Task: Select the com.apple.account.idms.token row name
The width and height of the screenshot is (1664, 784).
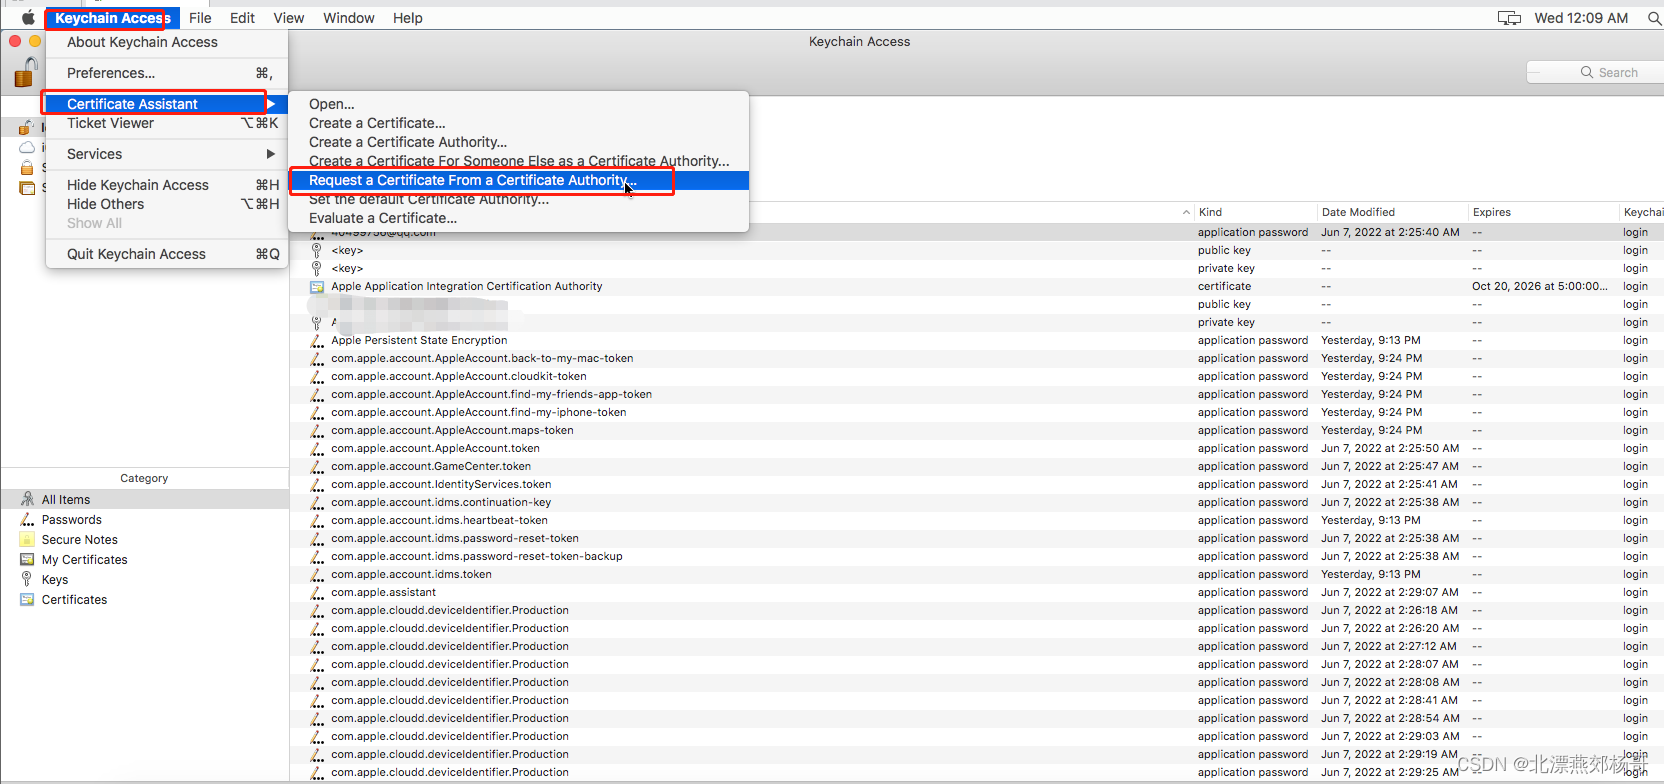Action: [411, 574]
